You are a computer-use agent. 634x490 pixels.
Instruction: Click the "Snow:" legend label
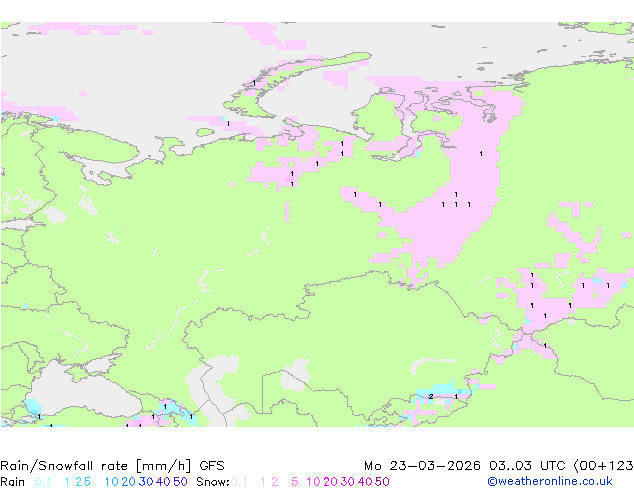pyautogui.click(x=213, y=482)
